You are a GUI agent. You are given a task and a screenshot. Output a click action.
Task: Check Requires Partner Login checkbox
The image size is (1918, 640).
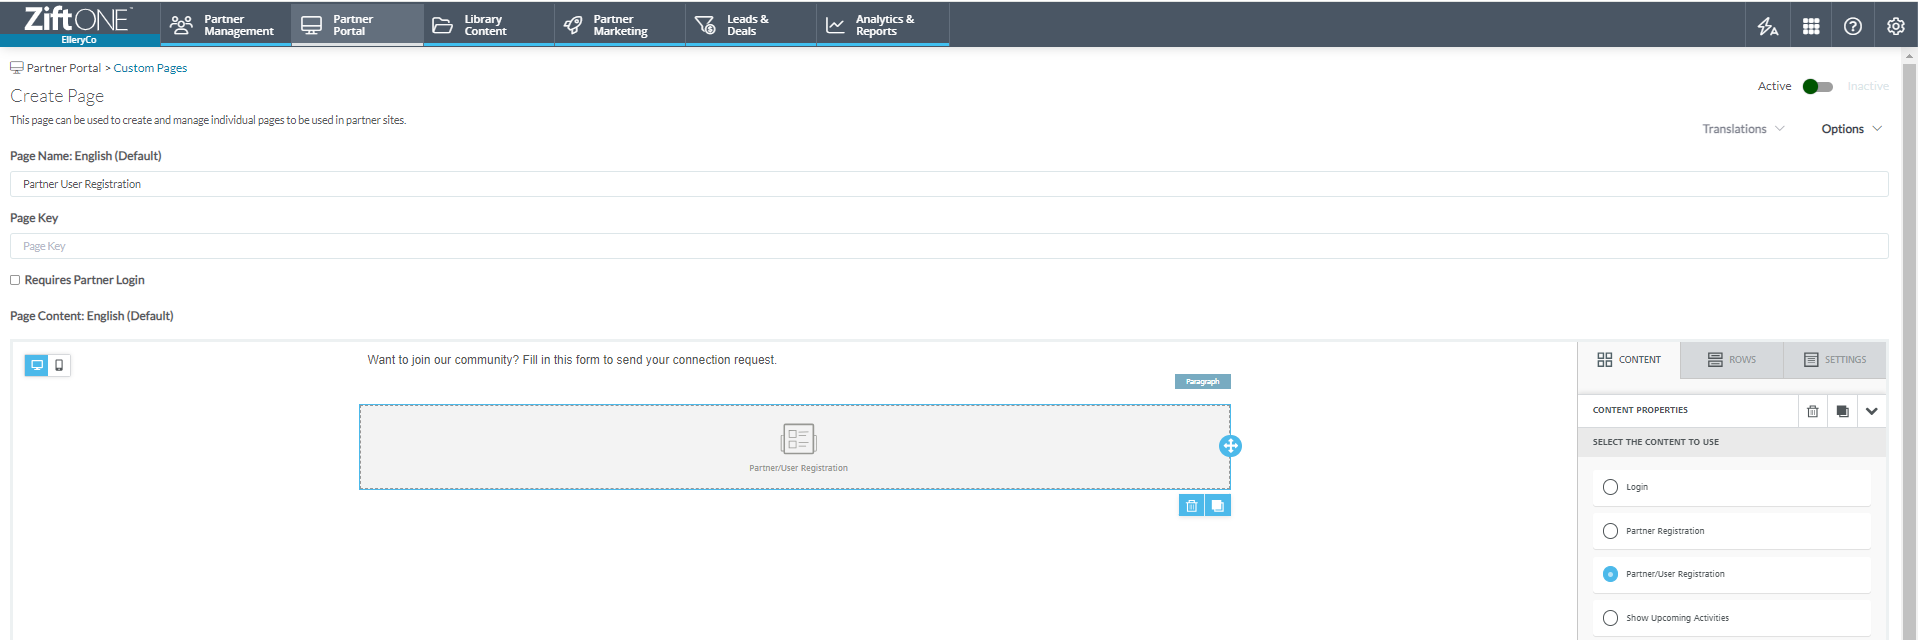pos(15,280)
